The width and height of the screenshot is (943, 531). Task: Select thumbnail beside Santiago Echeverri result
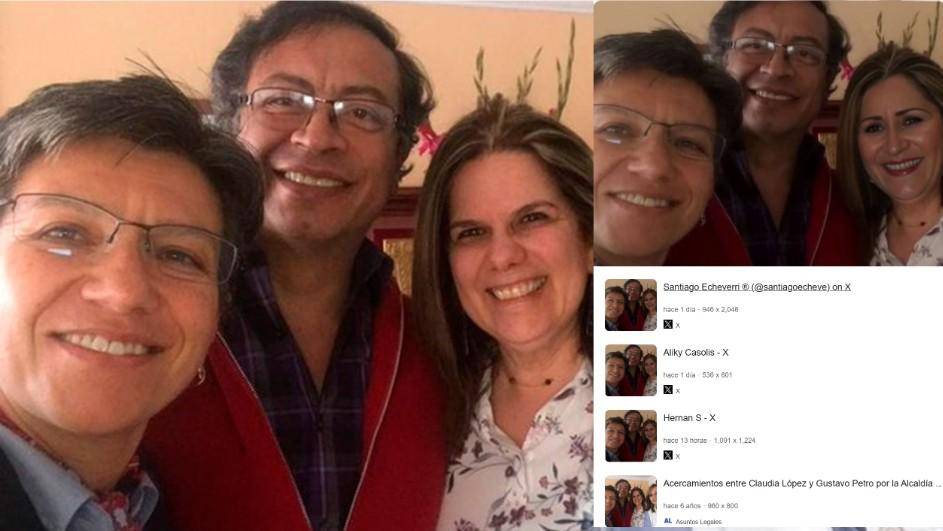(630, 305)
